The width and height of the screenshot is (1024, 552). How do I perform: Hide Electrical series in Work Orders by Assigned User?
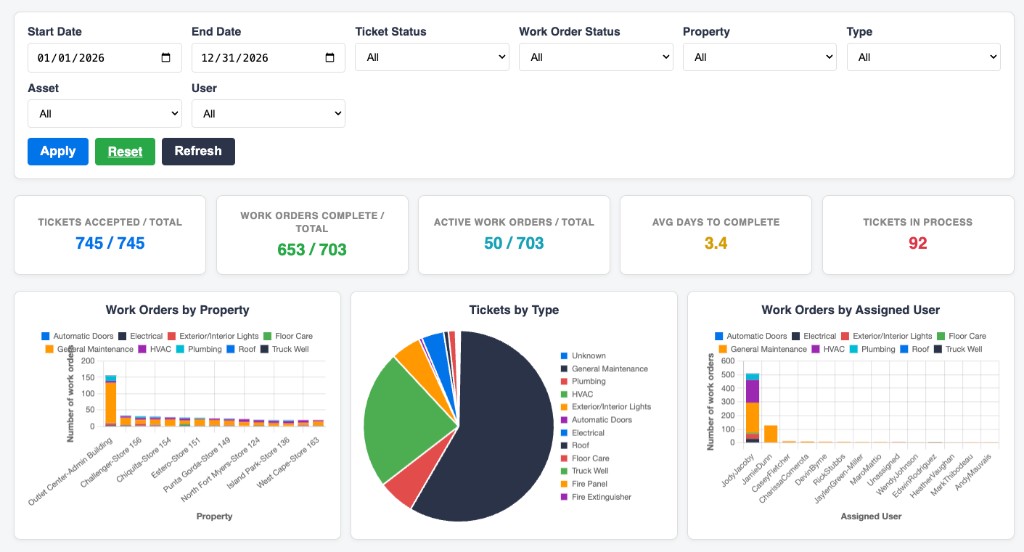coord(814,336)
